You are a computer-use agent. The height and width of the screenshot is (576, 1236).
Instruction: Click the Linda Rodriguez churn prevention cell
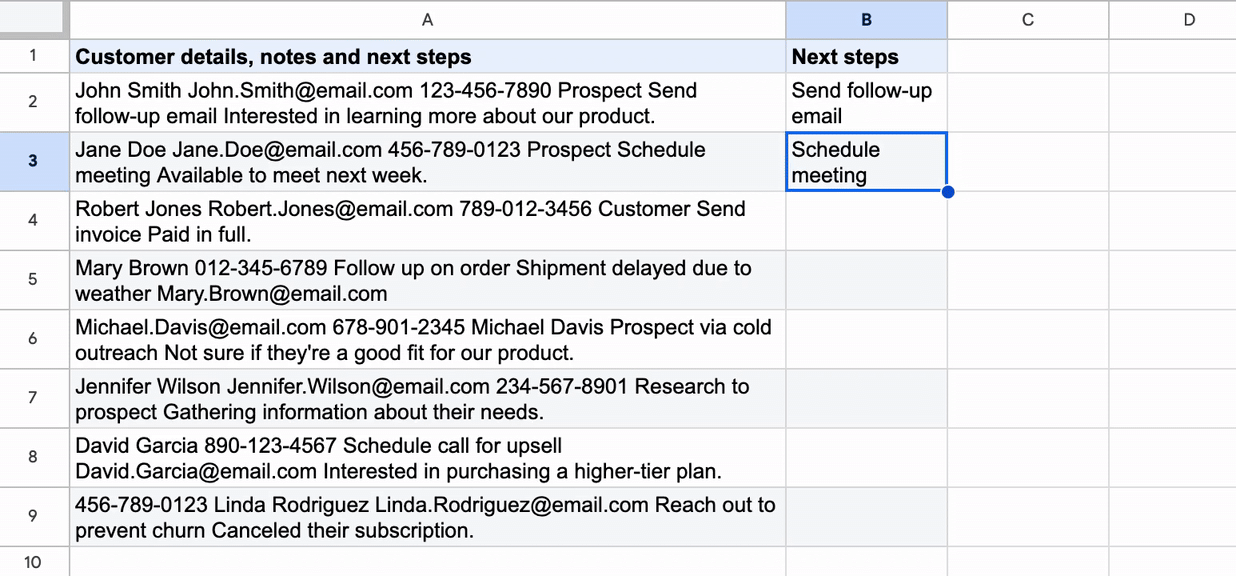(427, 516)
